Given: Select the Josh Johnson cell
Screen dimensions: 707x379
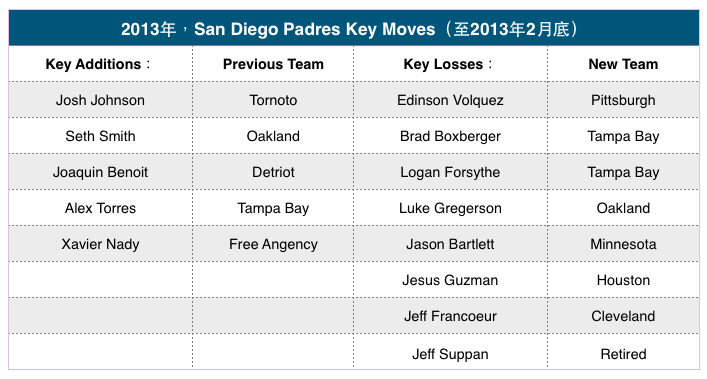Looking at the screenshot, I should 100,100.
